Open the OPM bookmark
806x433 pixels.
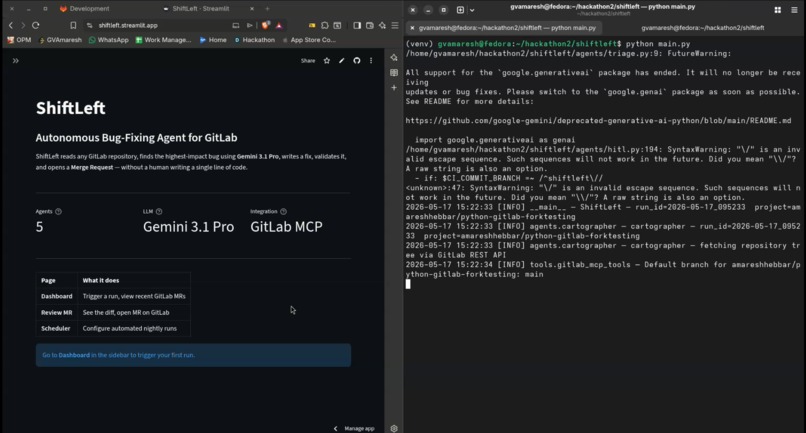tap(19, 40)
